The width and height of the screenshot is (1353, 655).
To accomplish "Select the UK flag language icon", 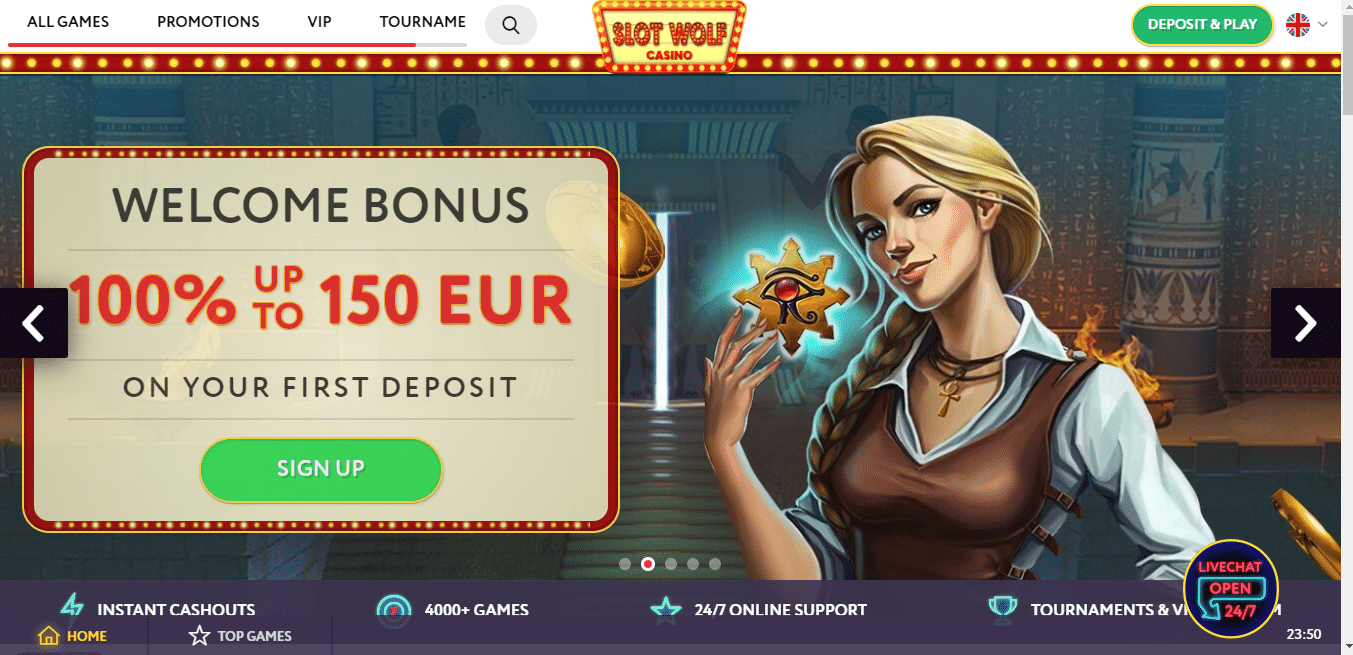I will [x=1298, y=25].
